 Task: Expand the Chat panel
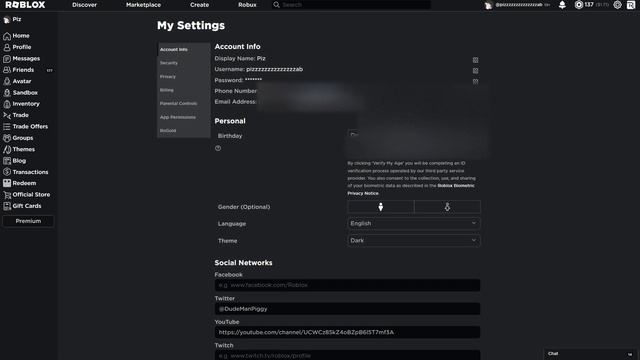pos(591,354)
